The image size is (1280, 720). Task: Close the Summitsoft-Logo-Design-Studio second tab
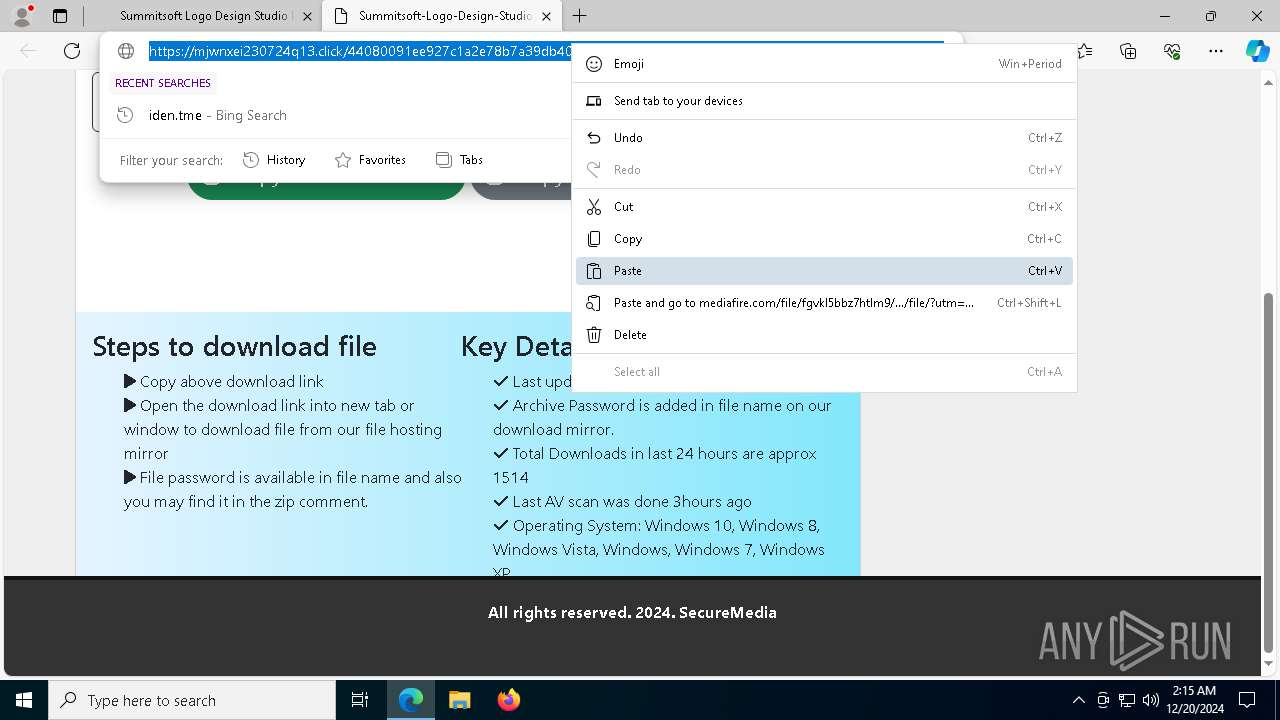(546, 16)
